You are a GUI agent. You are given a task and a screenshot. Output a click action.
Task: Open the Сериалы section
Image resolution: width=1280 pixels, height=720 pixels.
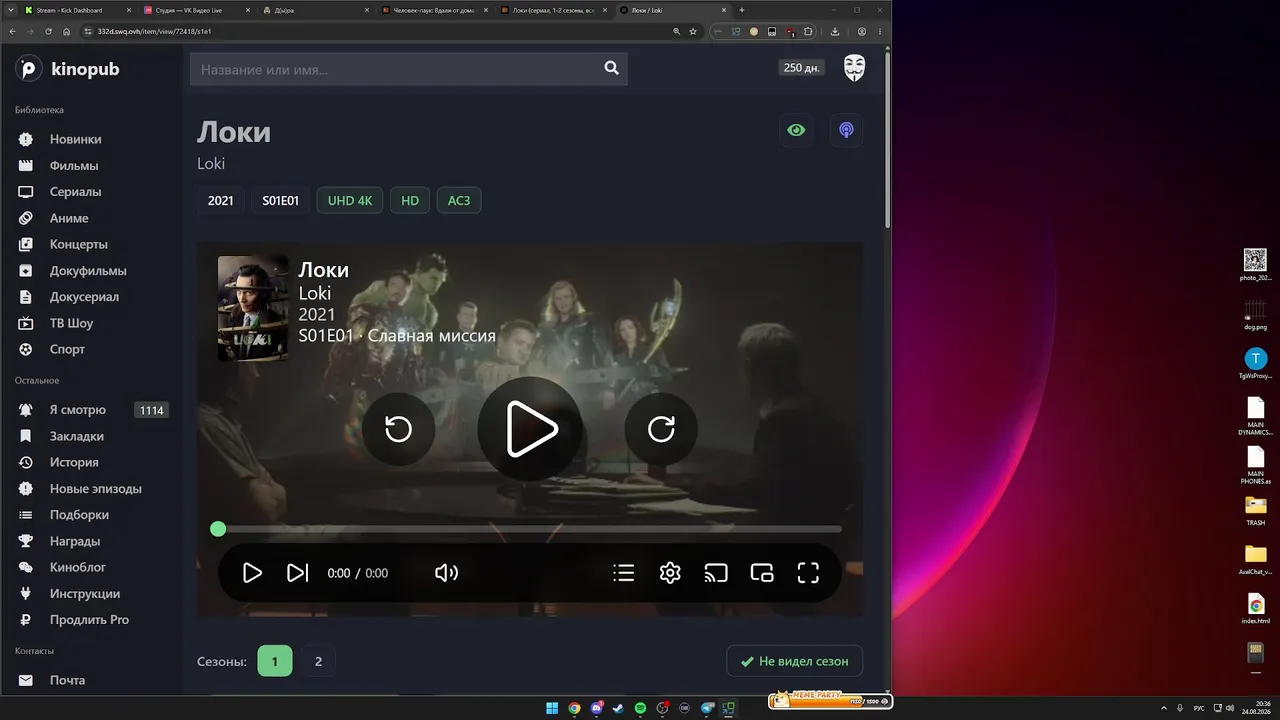[x=76, y=191]
